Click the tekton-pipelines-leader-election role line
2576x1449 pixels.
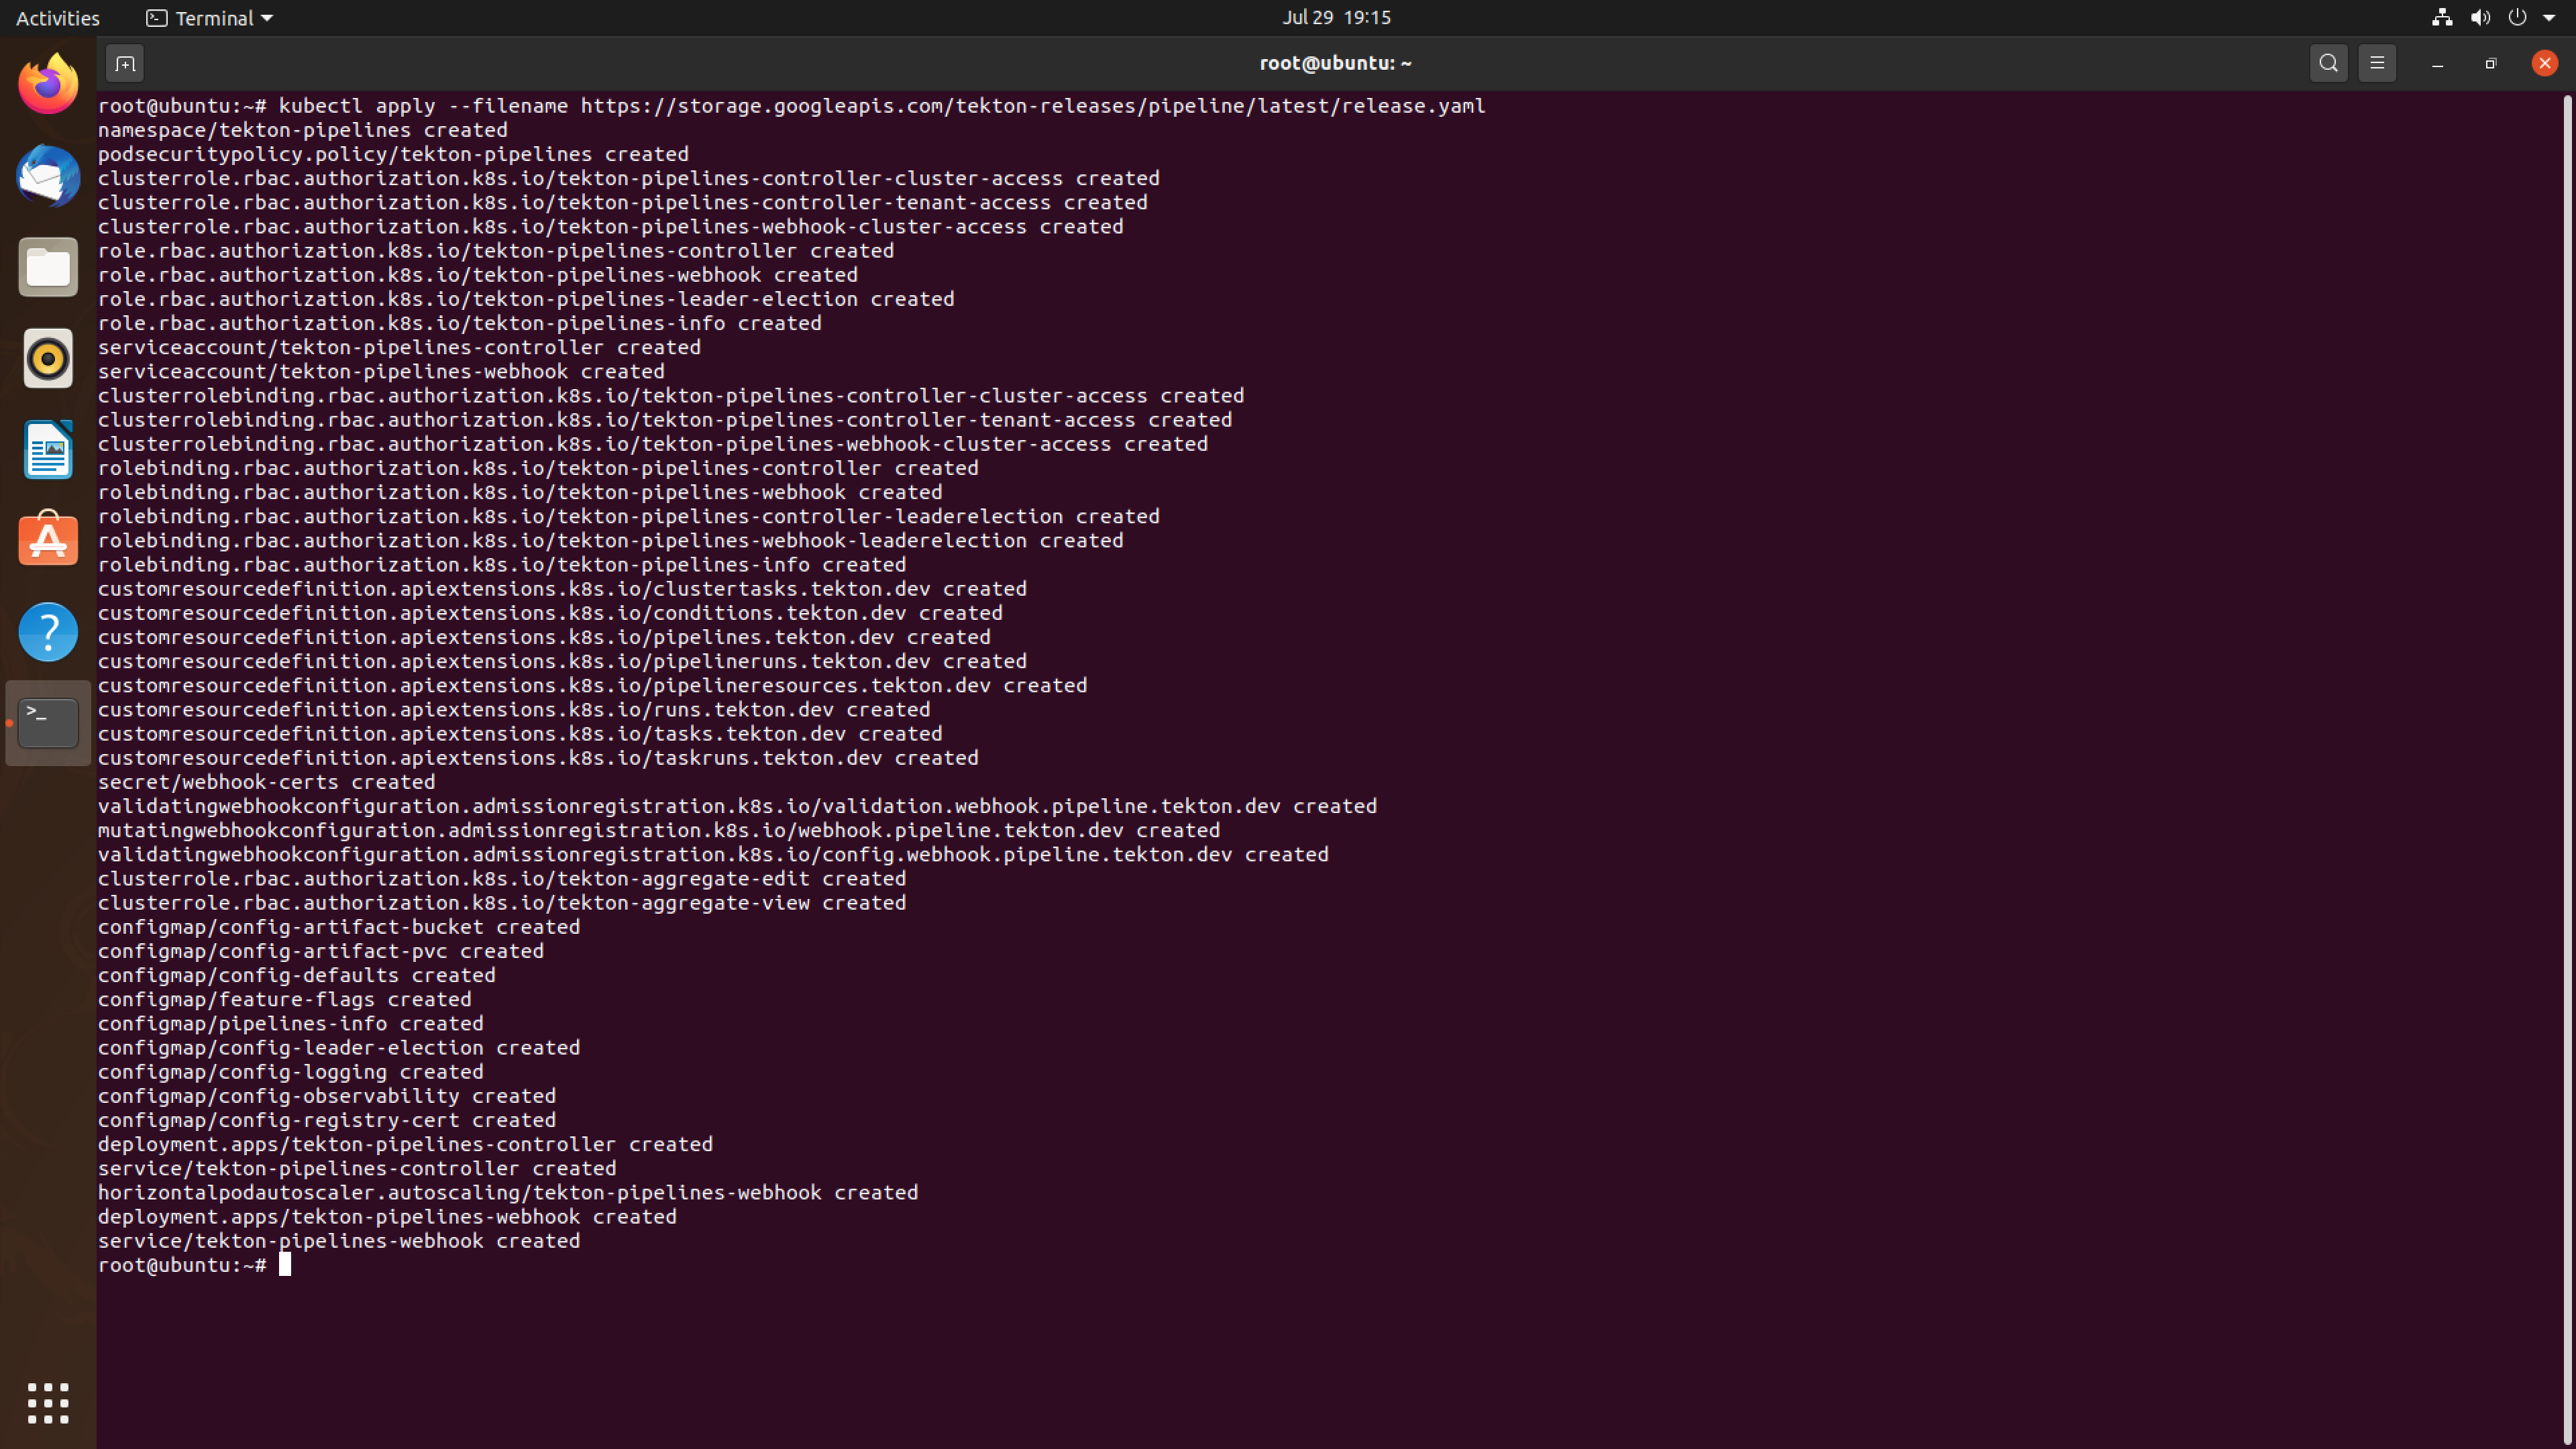click(526, 298)
